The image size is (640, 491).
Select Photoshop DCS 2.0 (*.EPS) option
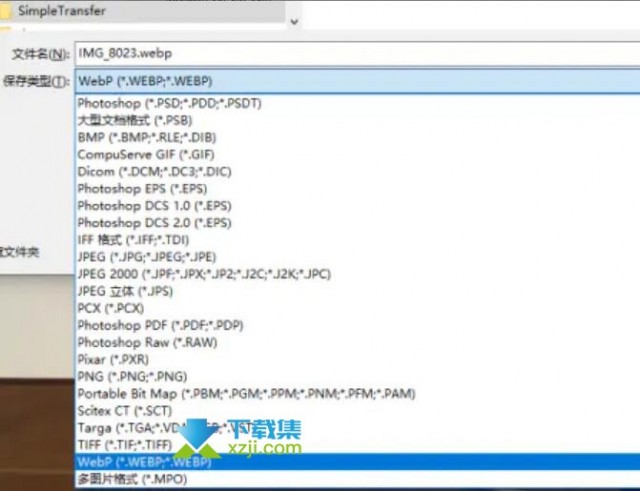click(358, 223)
